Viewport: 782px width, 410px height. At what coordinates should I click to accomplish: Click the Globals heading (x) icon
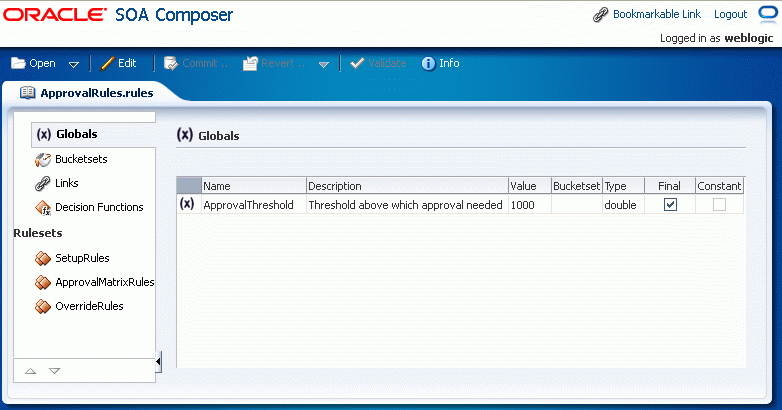click(185, 135)
